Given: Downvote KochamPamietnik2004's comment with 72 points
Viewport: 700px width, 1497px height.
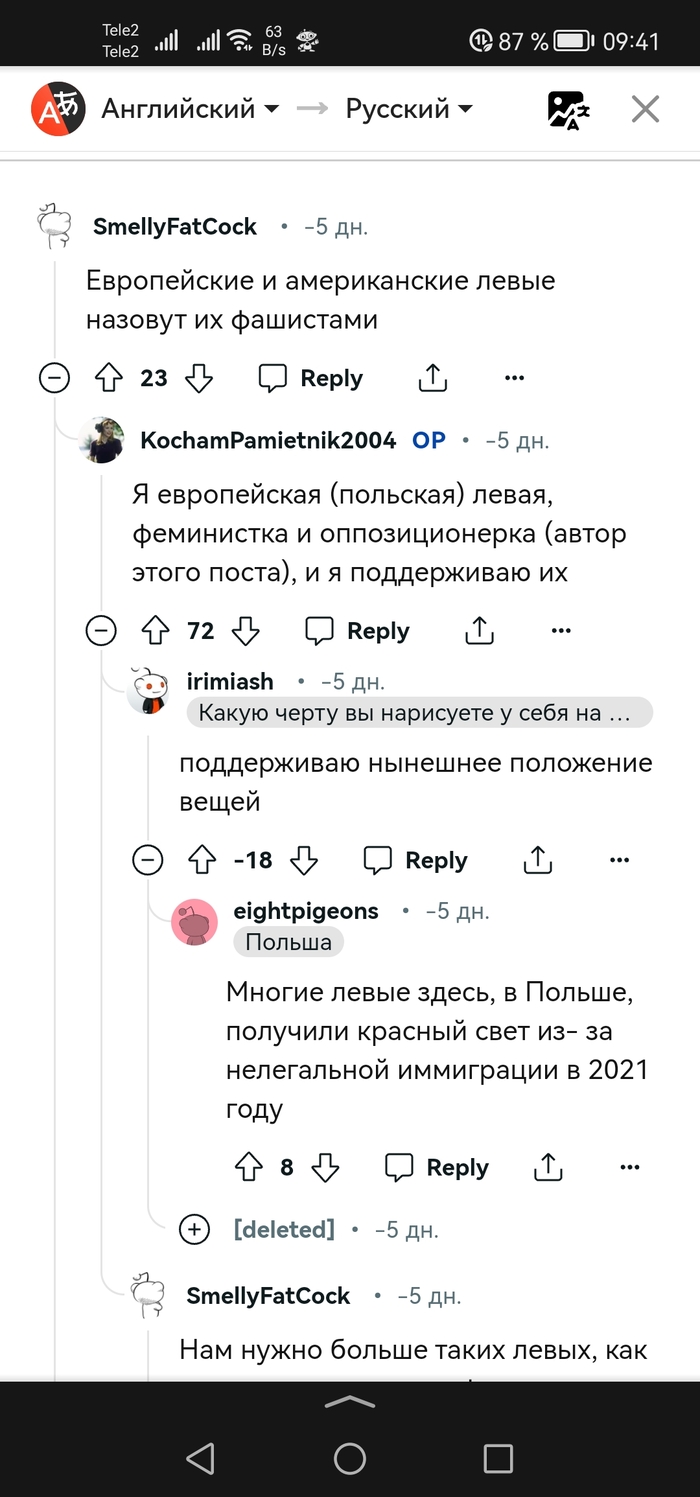Looking at the screenshot, I should click(246, 631).
